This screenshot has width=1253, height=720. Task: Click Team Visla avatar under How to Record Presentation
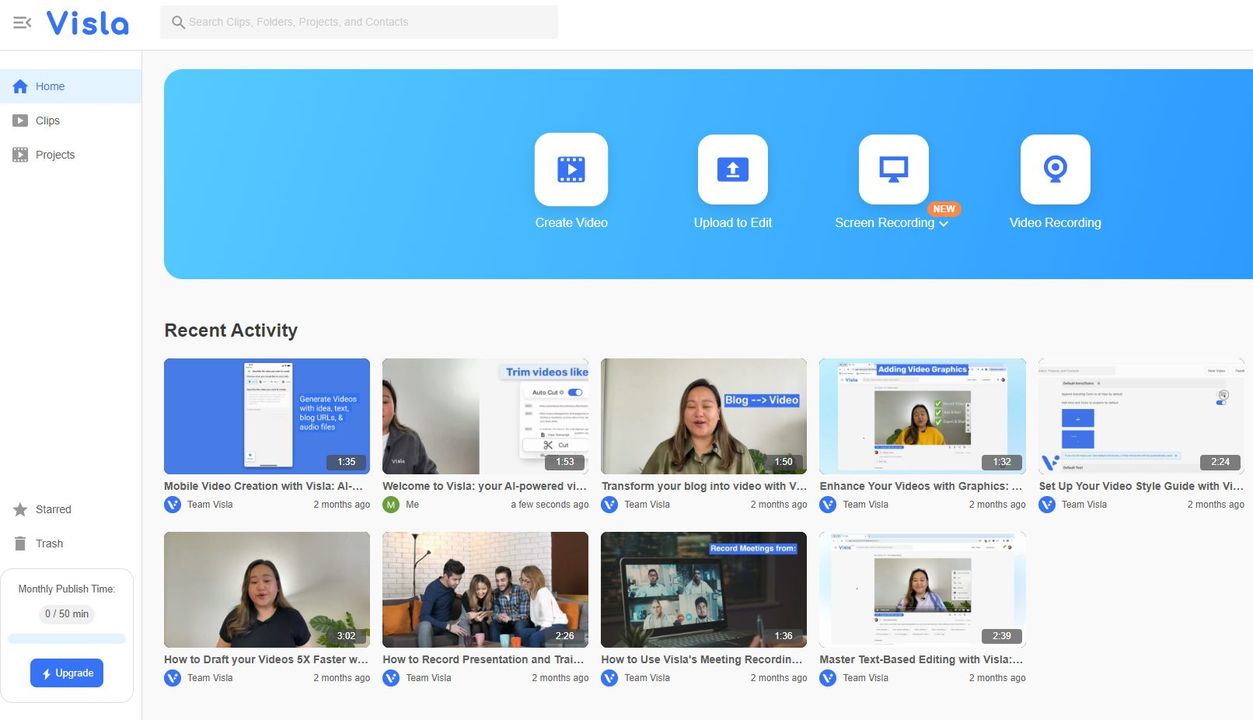coord(391,678)
